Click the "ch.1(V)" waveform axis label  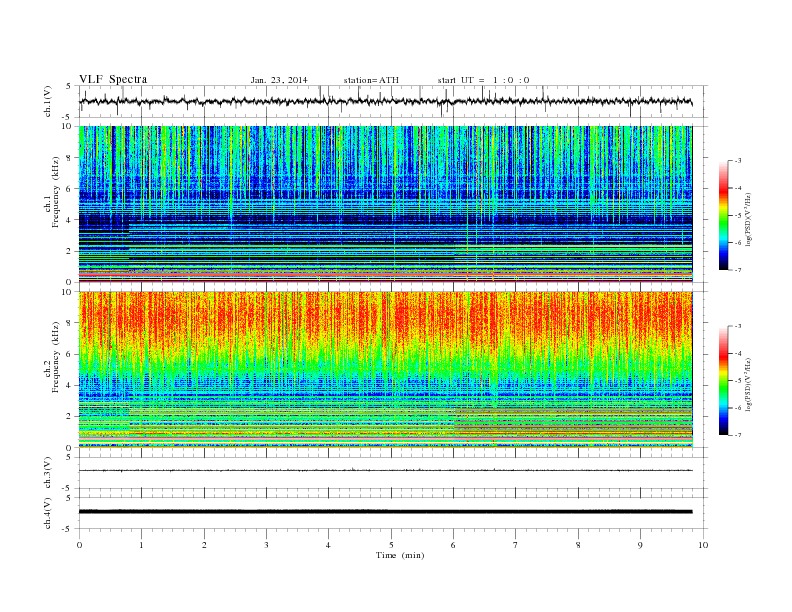tap(48, 101)
